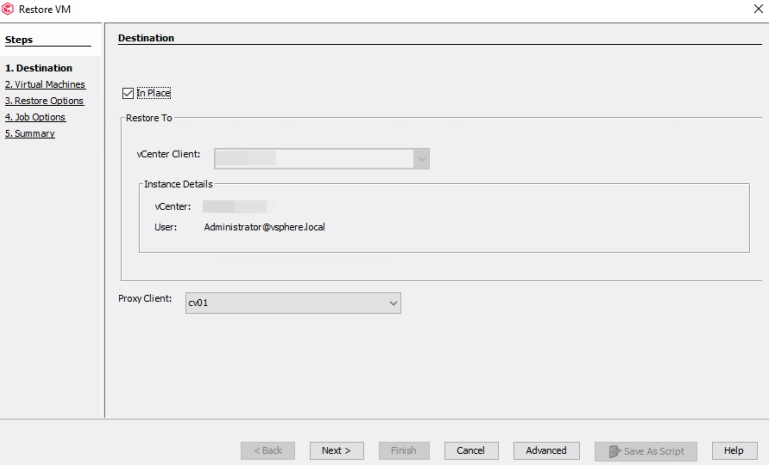Click the Administrator@vsphere.local user text
The width and height of the screenshot is (771, 466).
coord(264,227)
